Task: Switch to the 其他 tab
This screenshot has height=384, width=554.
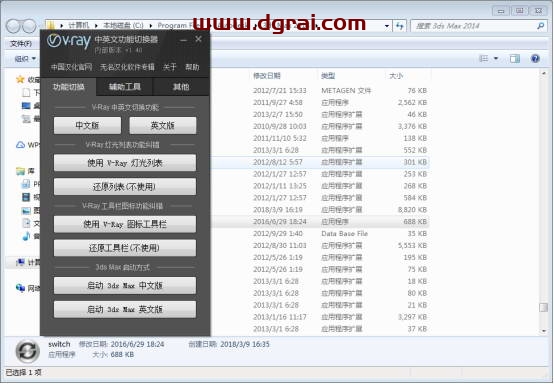Action: [x=181, y=87]
